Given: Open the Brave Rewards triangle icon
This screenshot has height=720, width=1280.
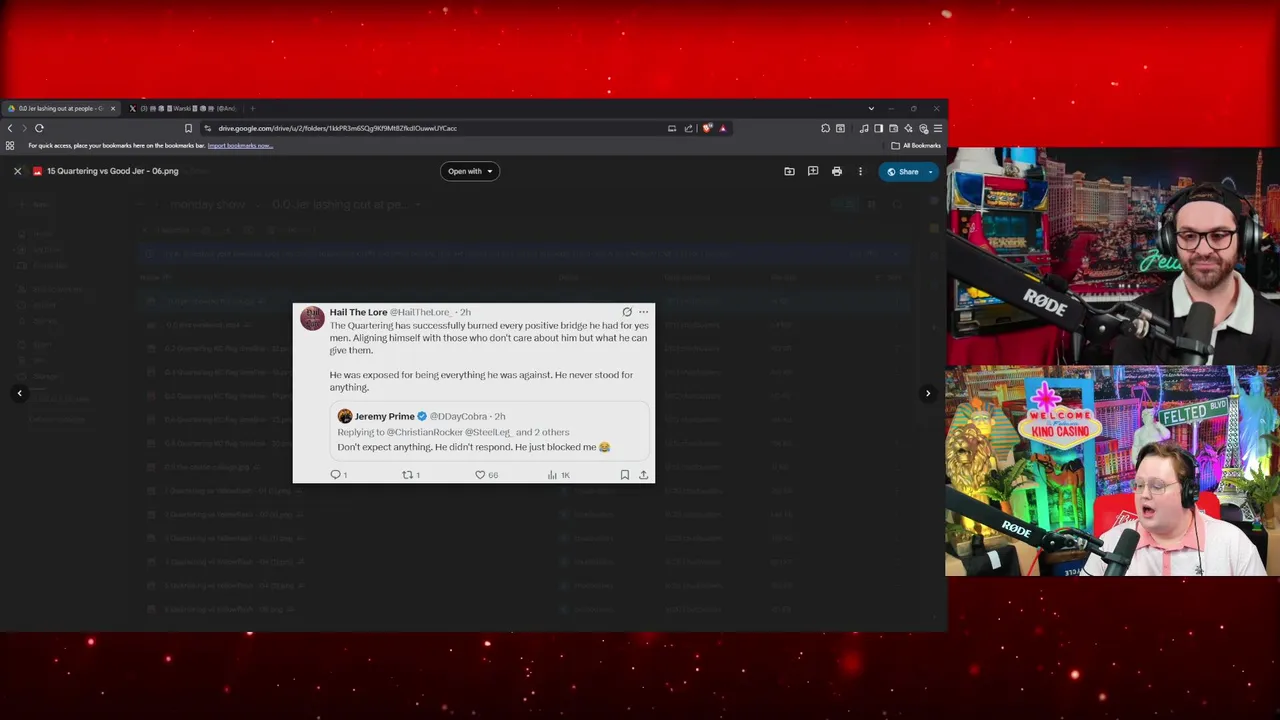Looking at the screenshot, I should tap(723, 128).
